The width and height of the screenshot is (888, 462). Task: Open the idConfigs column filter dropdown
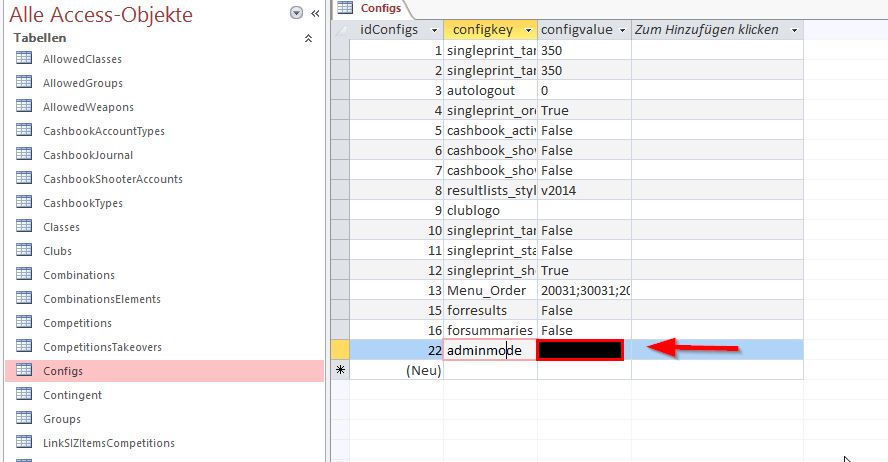432,30
